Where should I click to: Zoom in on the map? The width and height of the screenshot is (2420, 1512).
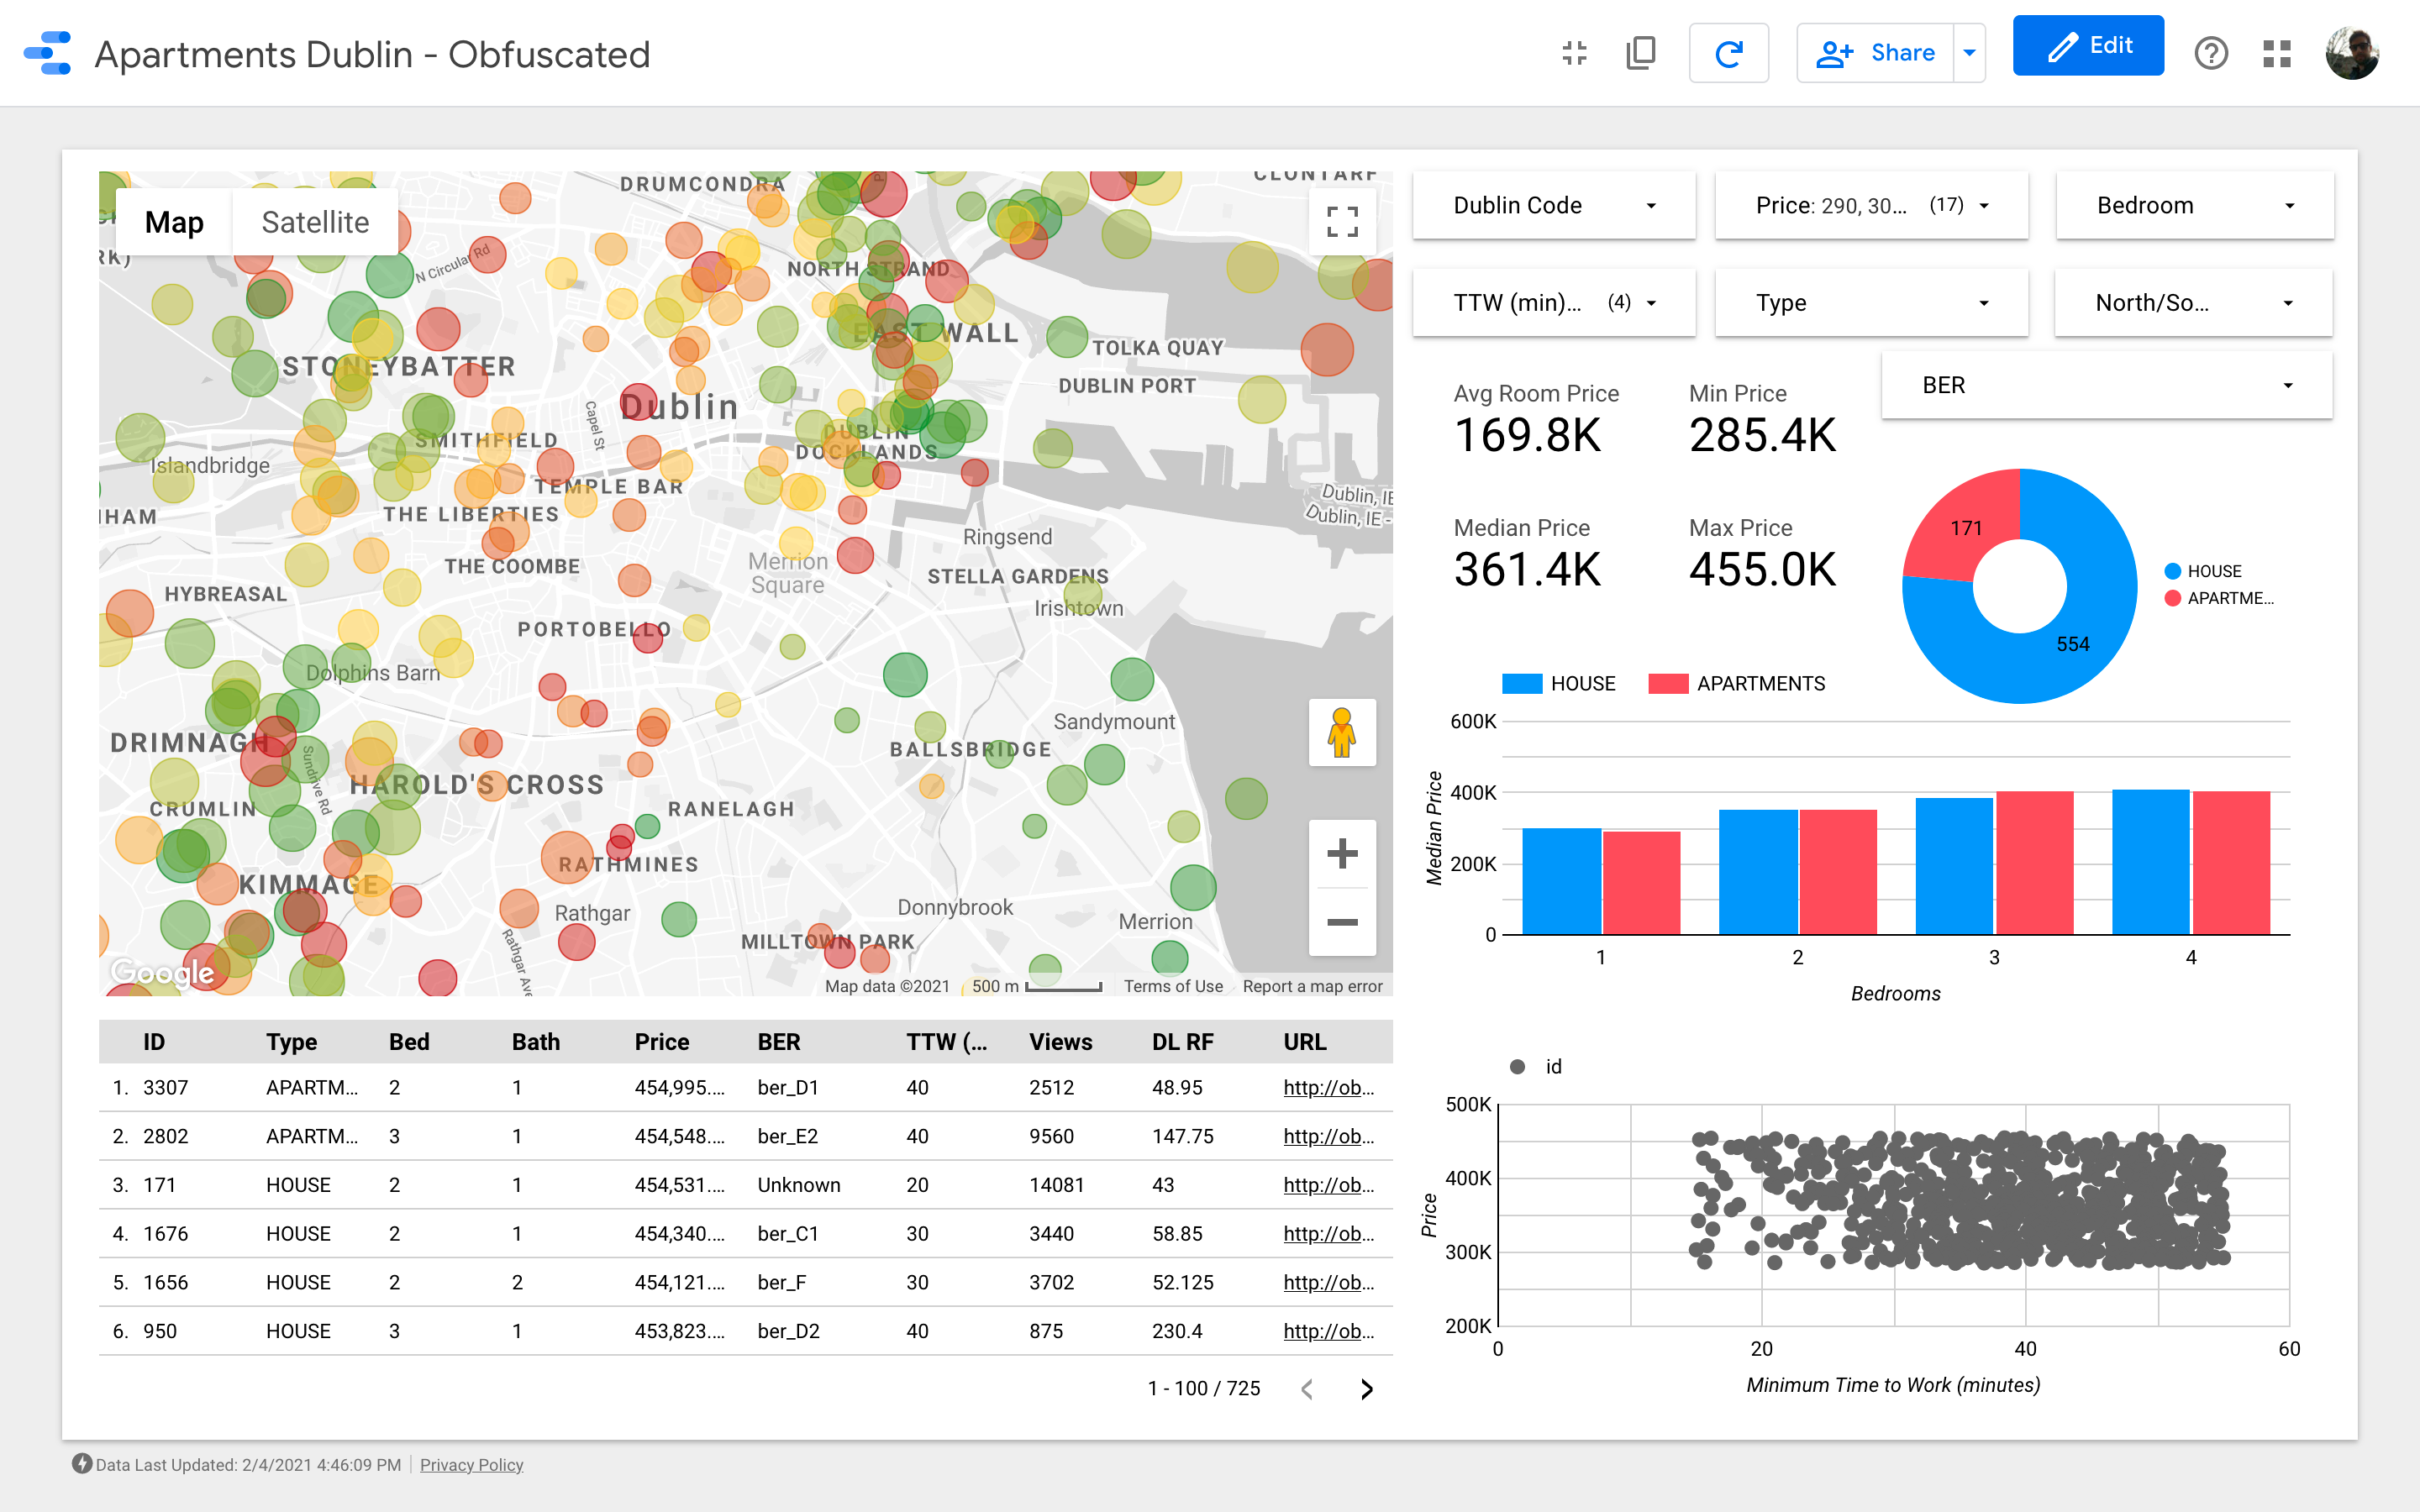[1342, 854]
